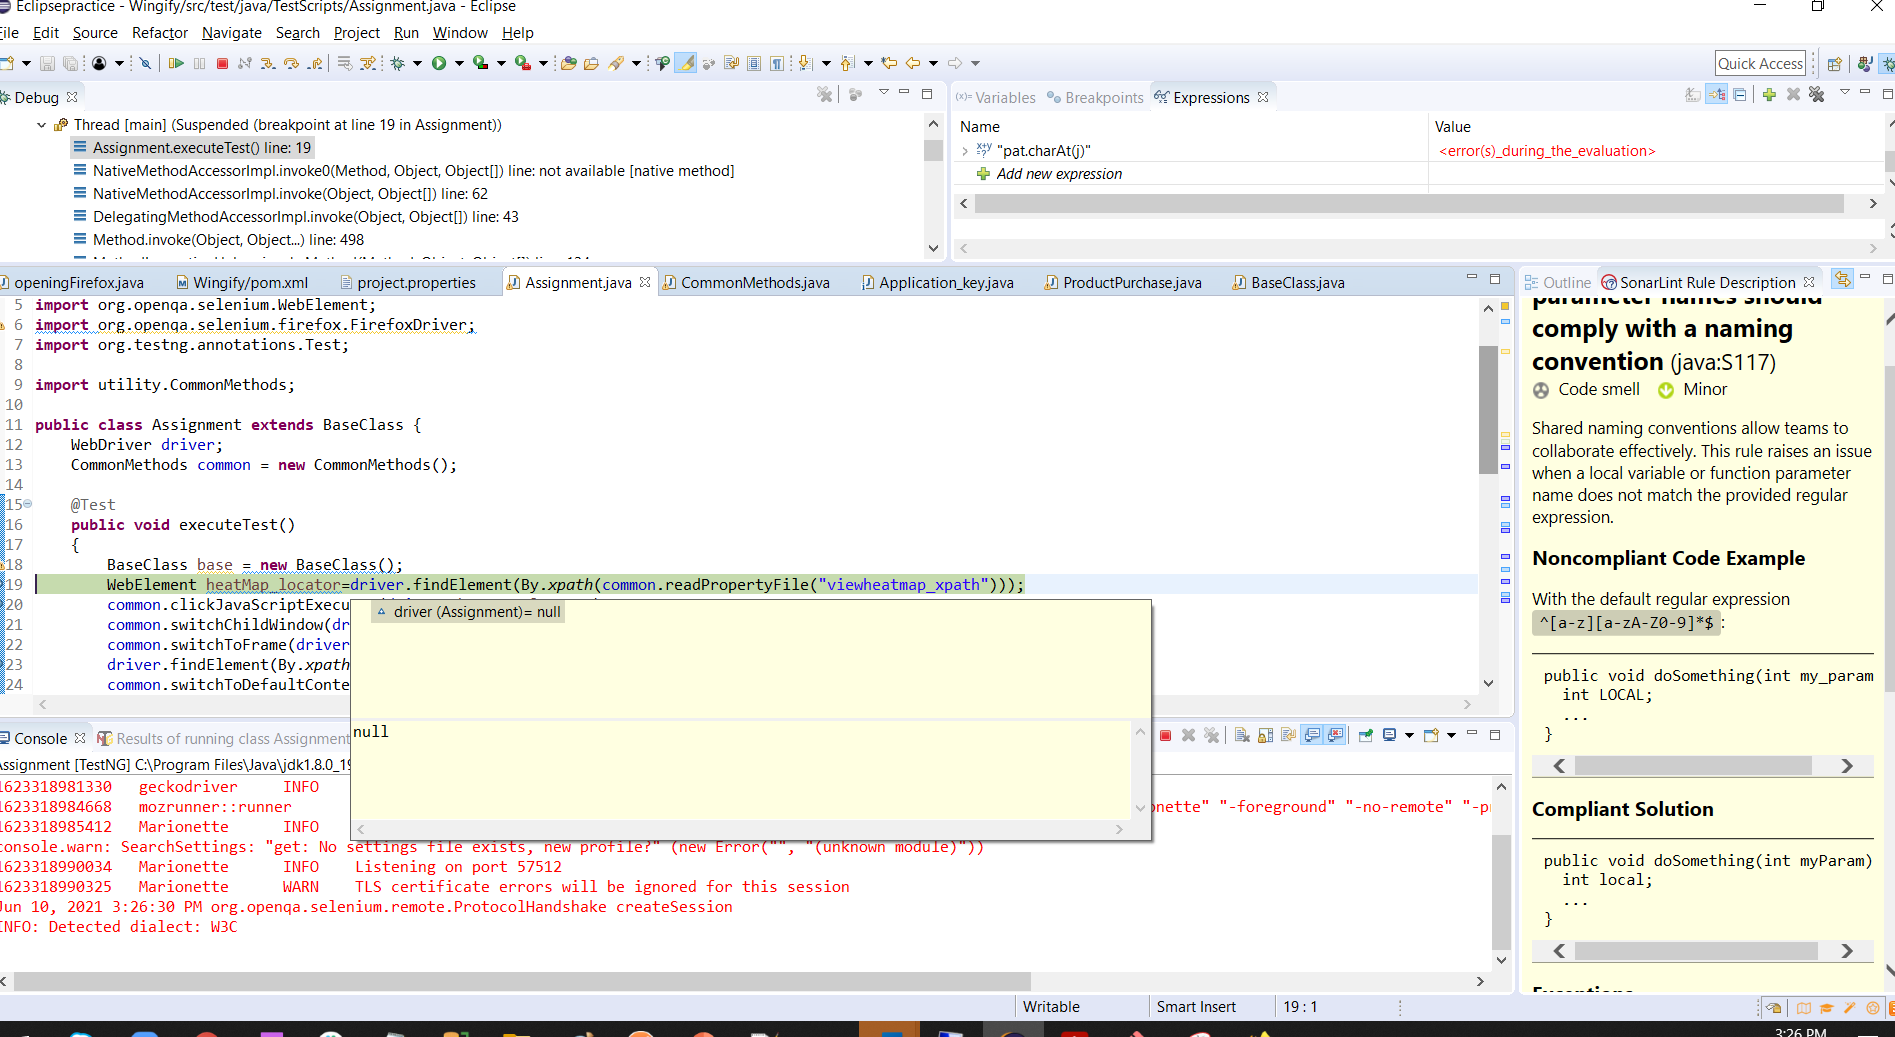Expand the "pat.charAt(j)" expression row
The width and height of the screenshot is (1895, 1037).
964,151
